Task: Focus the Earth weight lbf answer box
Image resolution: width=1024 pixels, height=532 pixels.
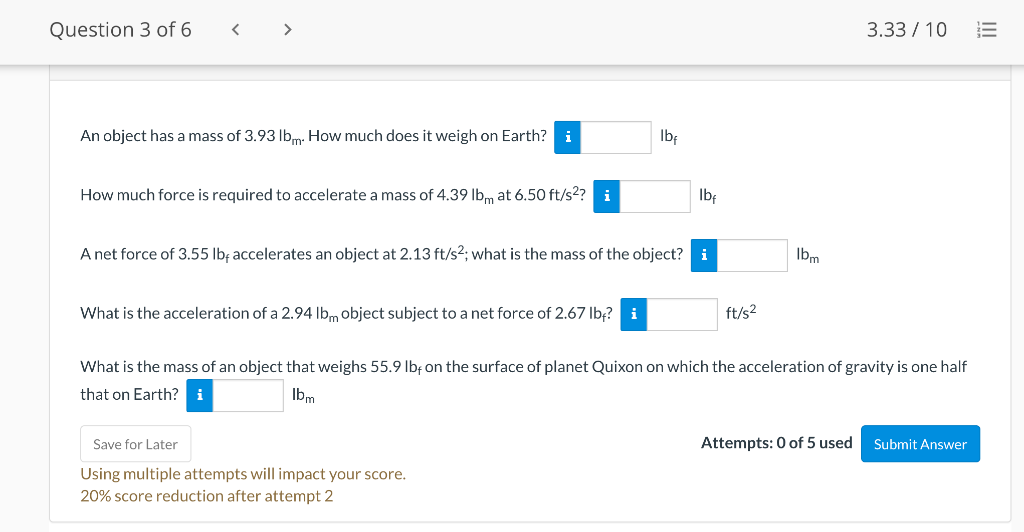Action: pyautogui.click(x=616, y=137)
